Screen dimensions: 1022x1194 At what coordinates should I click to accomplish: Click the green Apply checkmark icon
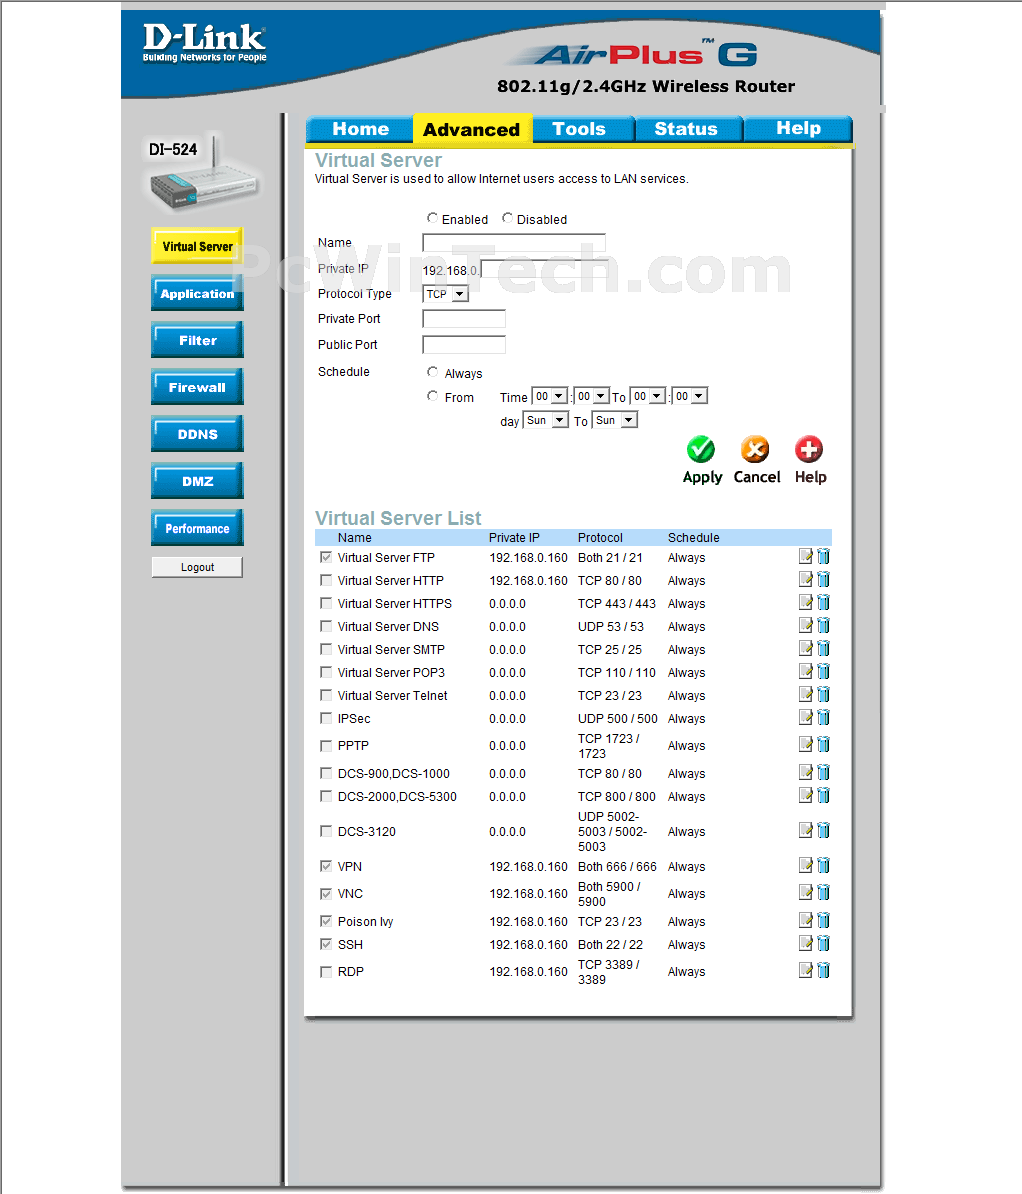pos(701,449)
